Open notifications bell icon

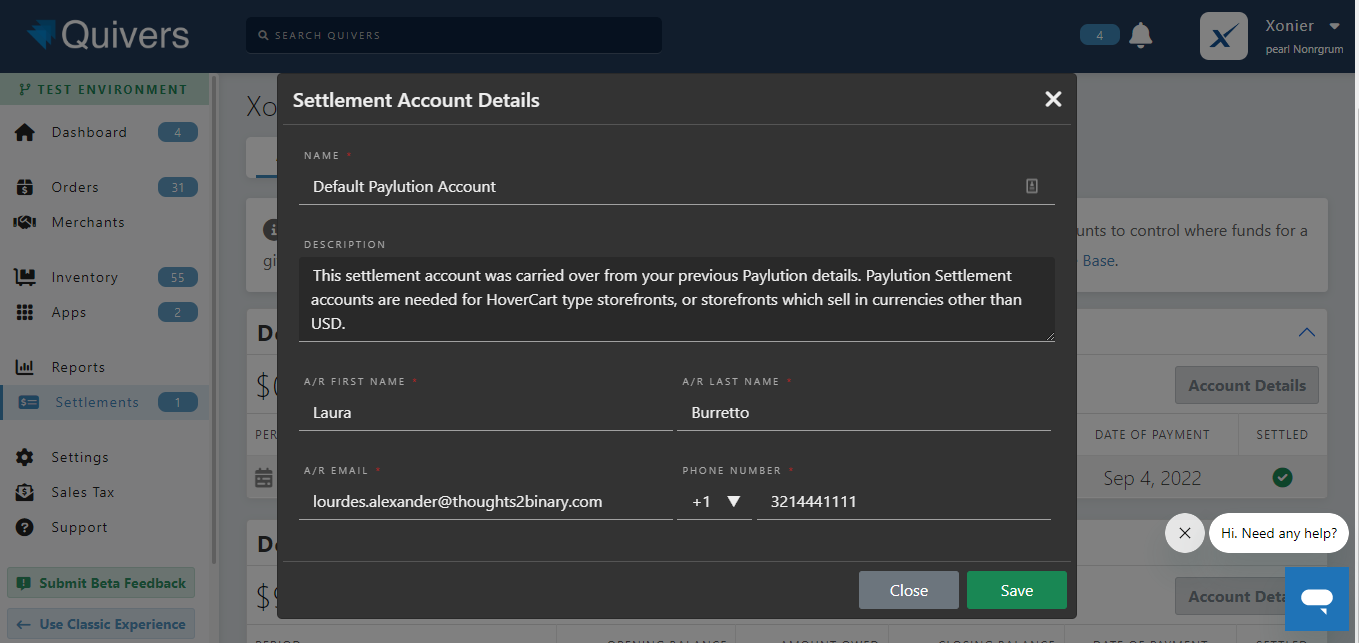coord(1140,35)
